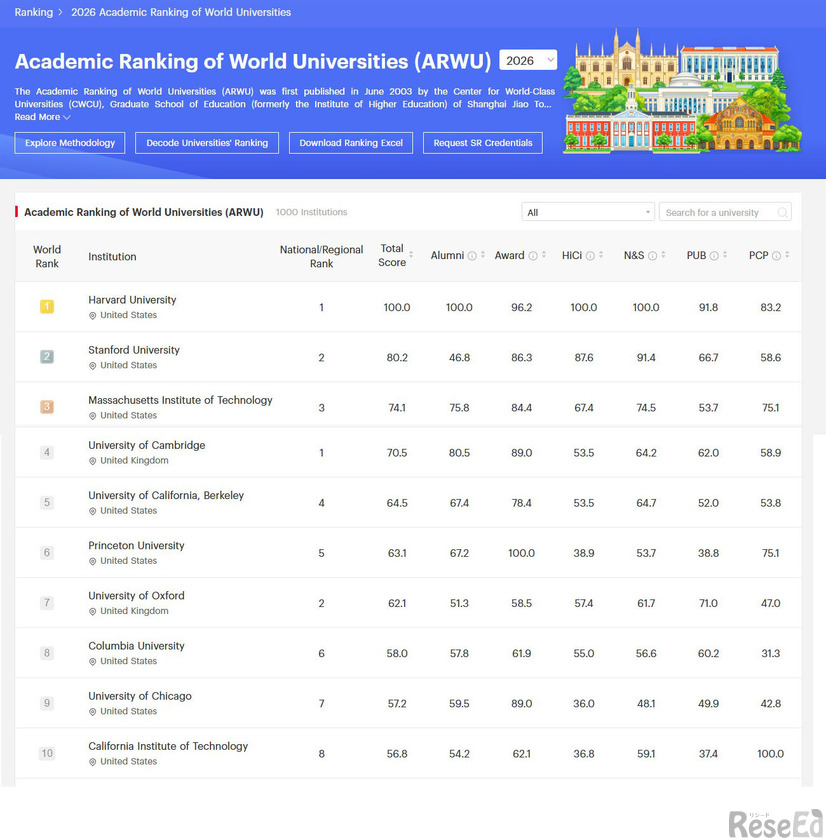
Task: Click the PUB info icon
Action: click(x=714, y=256)
